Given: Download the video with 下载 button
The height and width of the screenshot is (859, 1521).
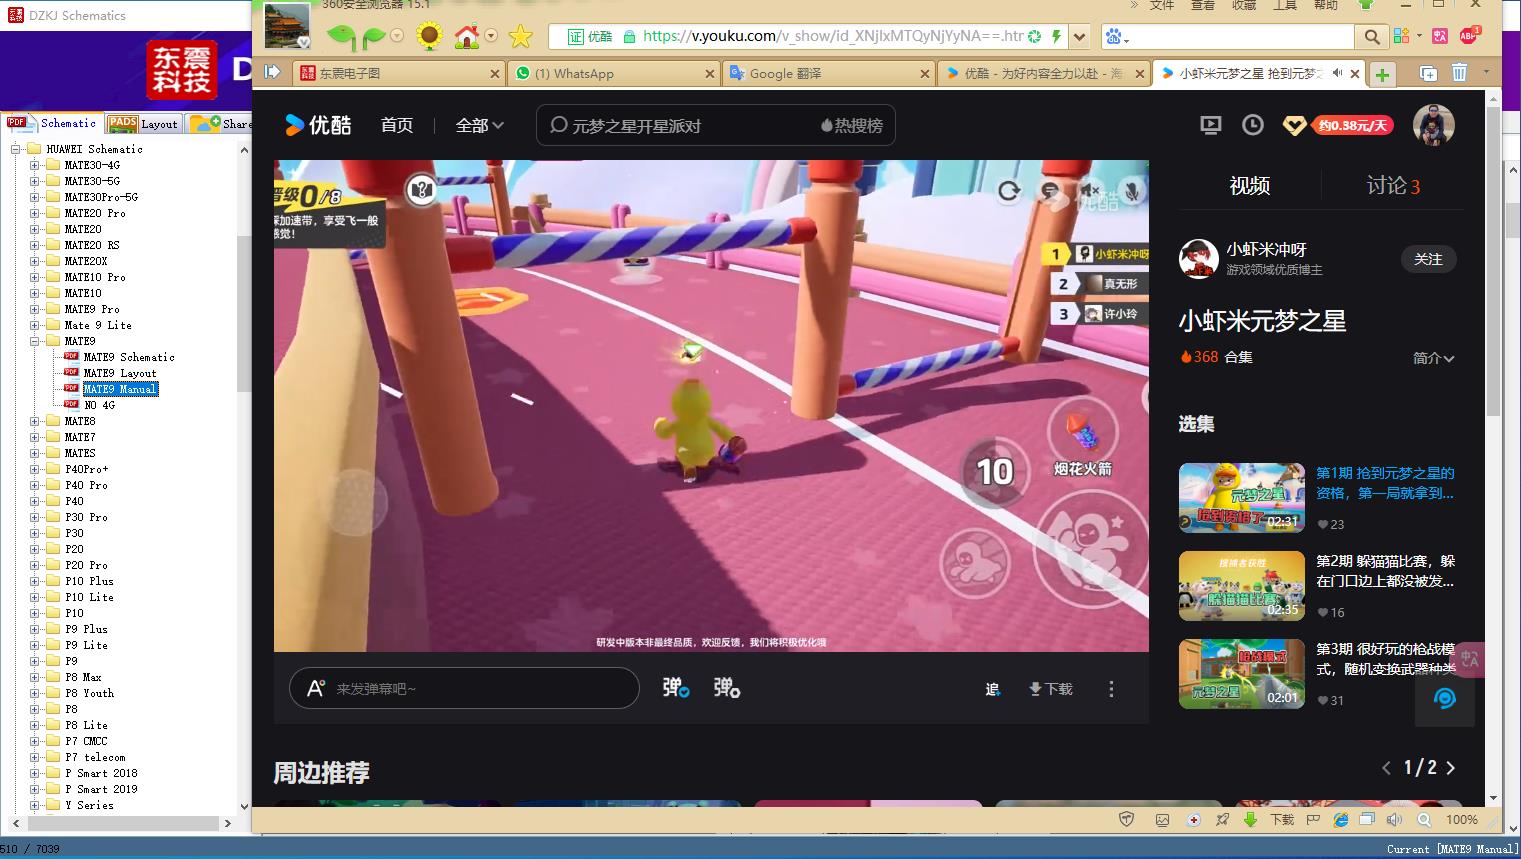Looking at the screenshot, I should (x=1050, y=689).
